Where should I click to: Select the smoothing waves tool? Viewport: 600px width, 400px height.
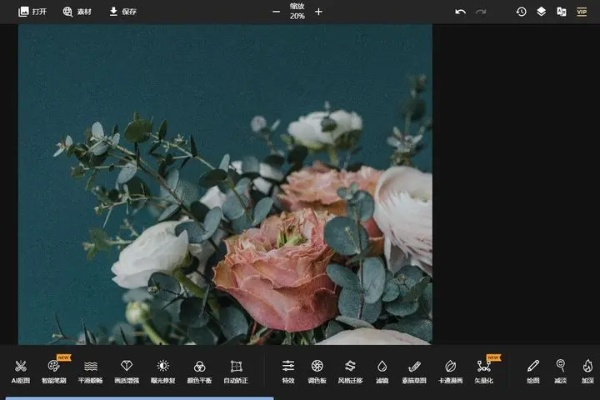coord(90,371)
